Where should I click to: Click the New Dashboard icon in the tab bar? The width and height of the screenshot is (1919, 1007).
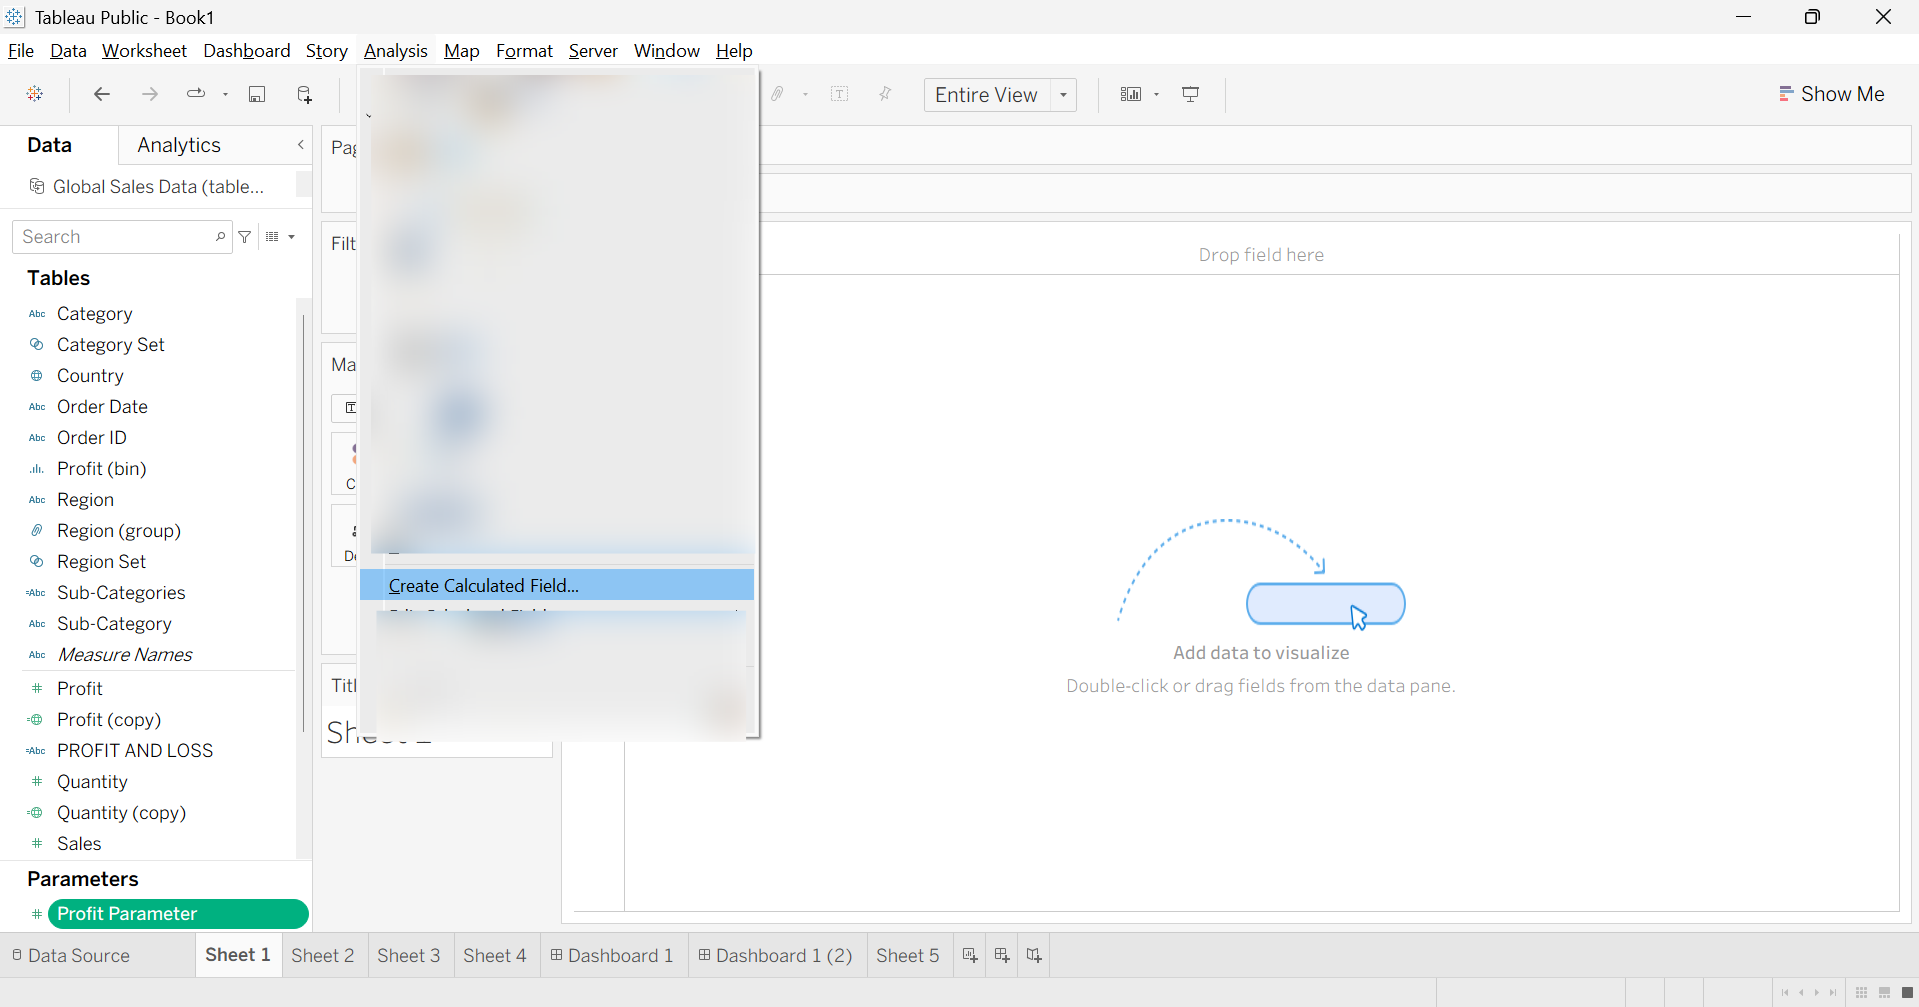tap(1002, 956)
